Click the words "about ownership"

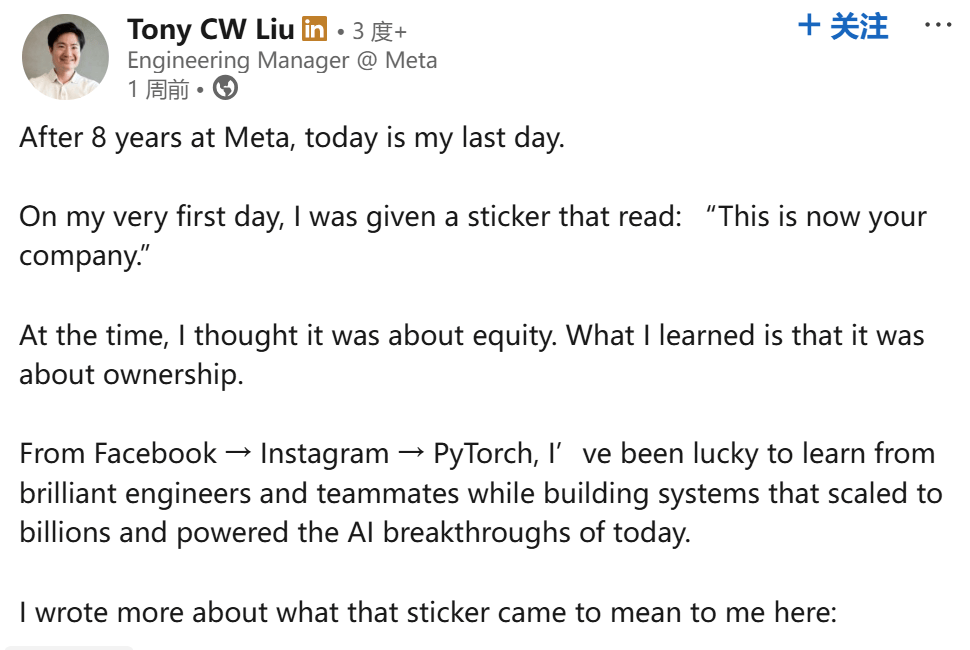coord(131,374)
